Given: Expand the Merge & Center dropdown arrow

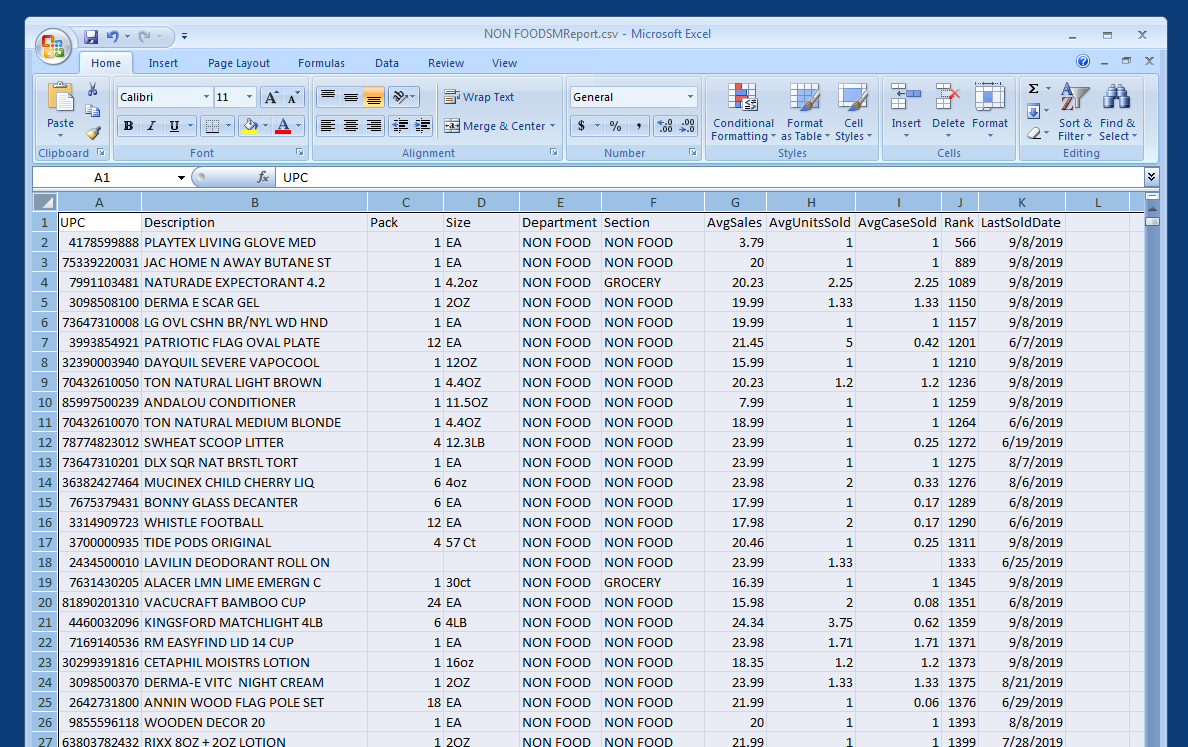Looking at the screenshot, I should [552, 126].
